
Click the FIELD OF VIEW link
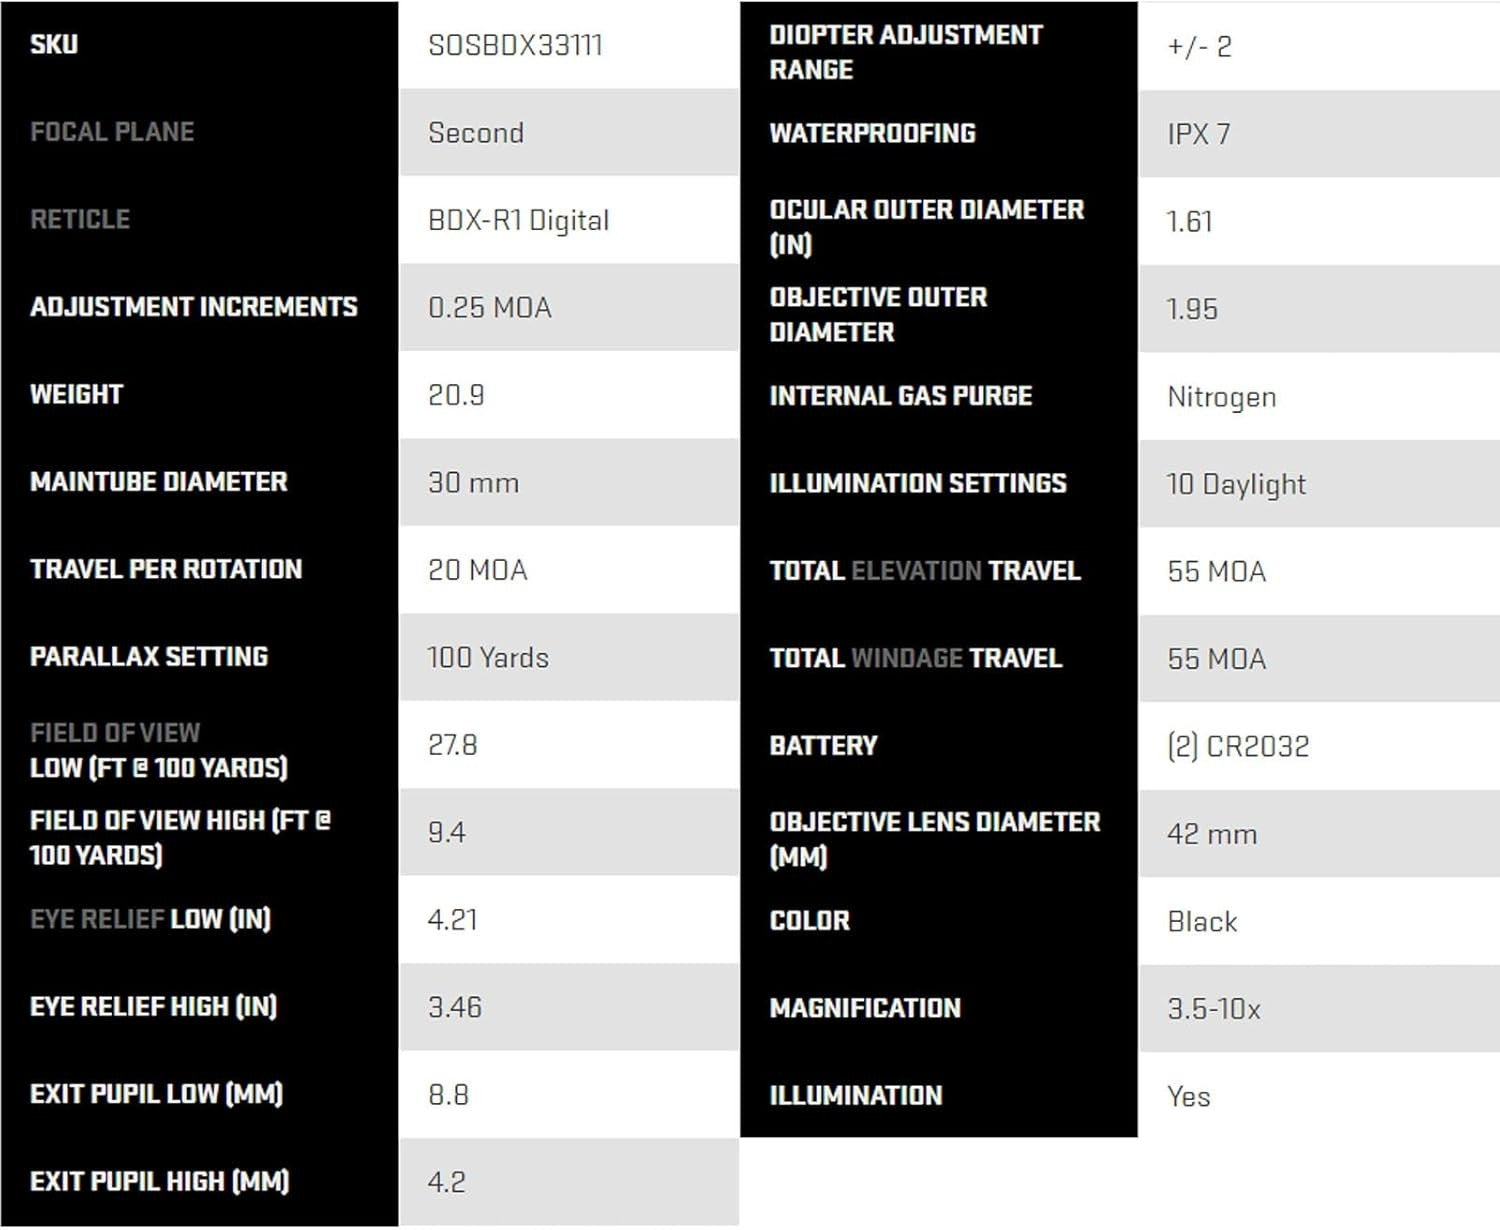point(115,733)
